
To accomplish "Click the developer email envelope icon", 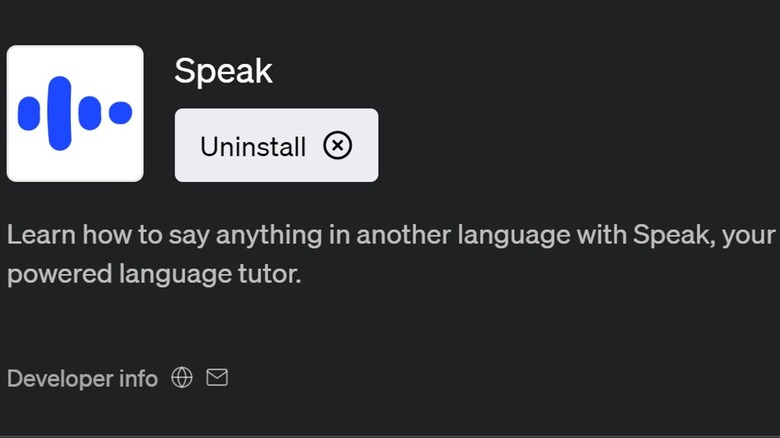I will coord(217,378).
